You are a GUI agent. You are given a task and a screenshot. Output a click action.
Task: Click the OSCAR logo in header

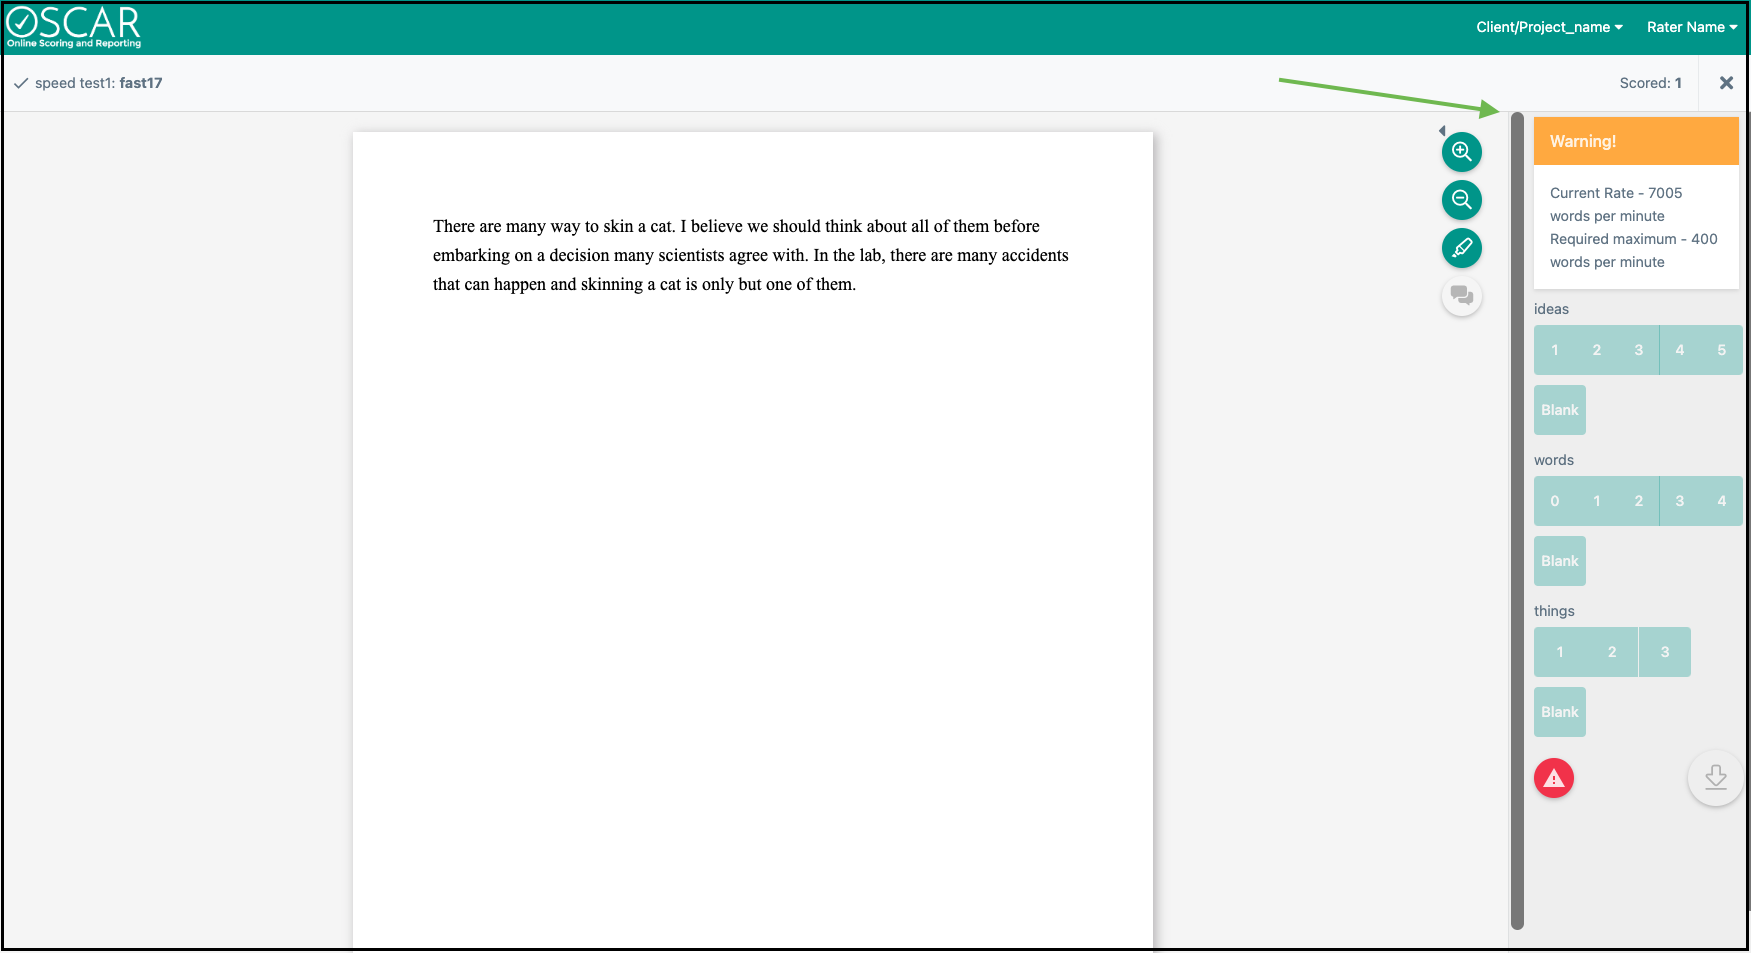(74, 27)
